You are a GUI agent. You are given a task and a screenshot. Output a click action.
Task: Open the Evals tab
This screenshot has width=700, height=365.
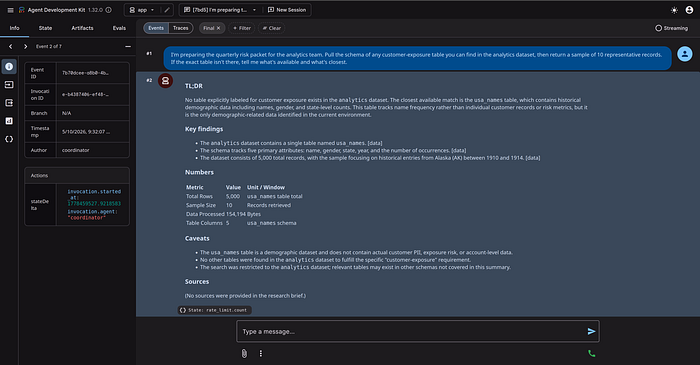tap(119, 28)
